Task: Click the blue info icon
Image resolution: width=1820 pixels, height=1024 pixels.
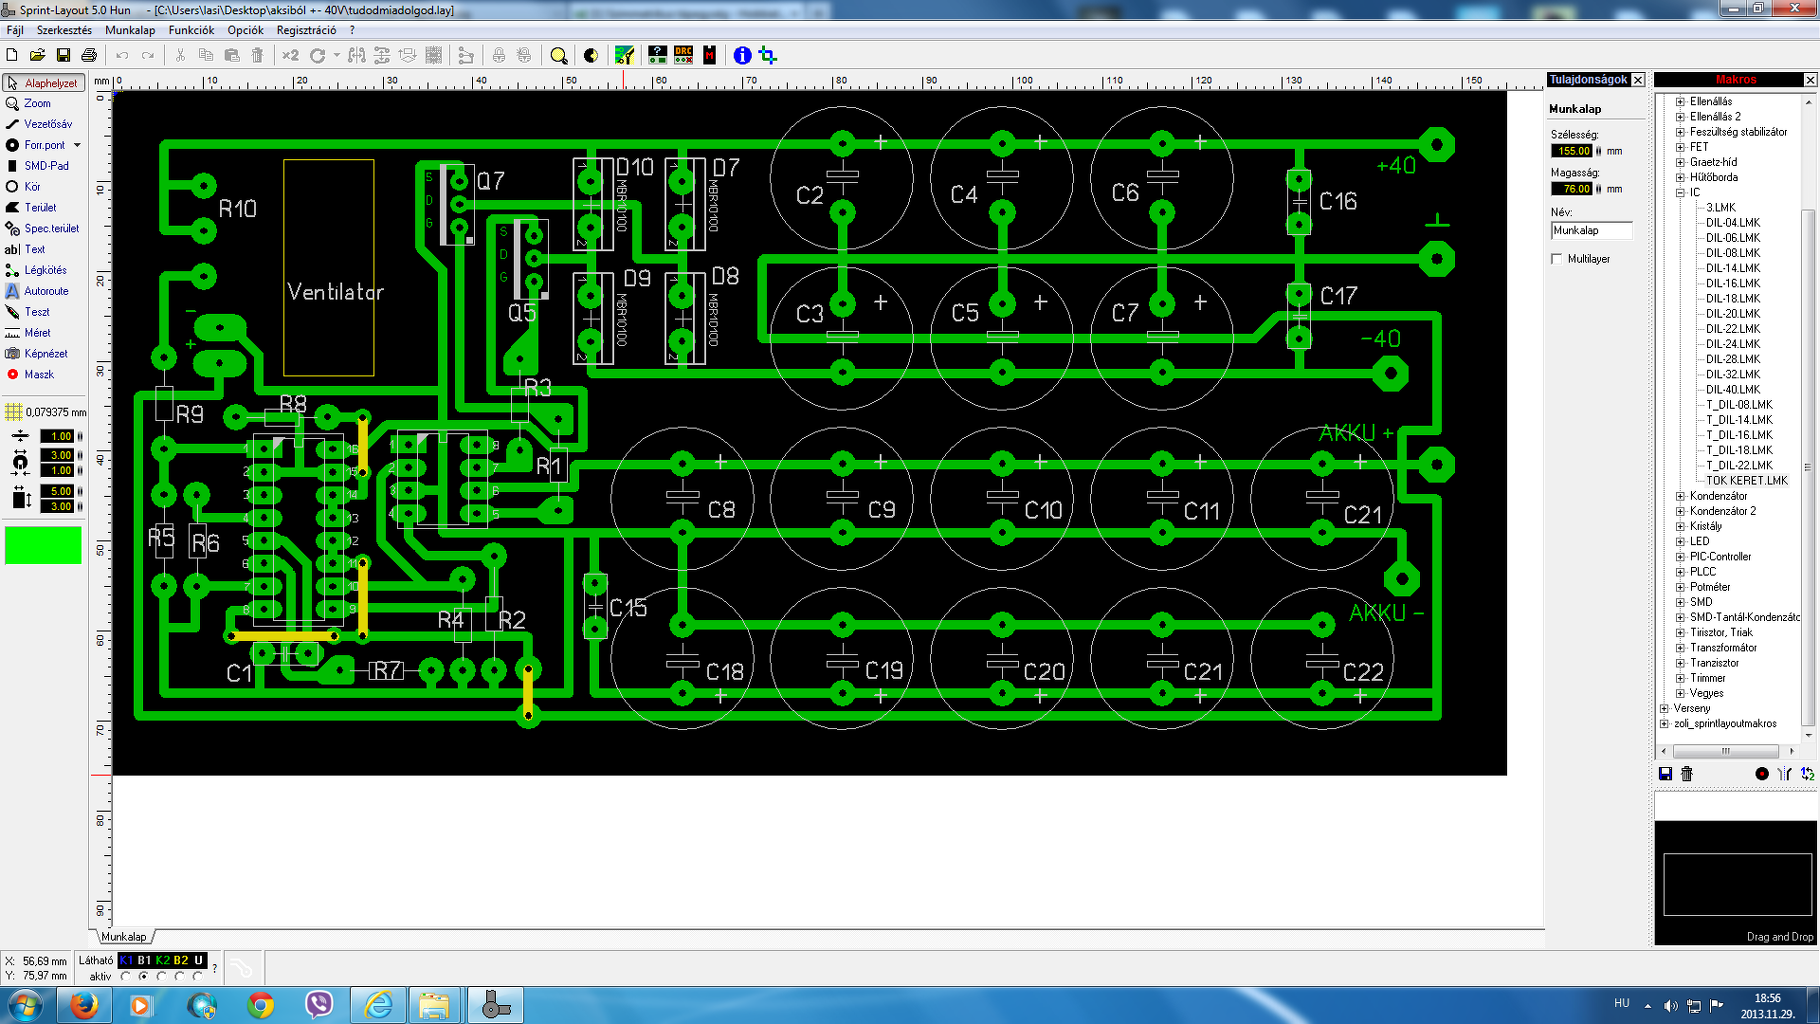Action: point(742,55)
